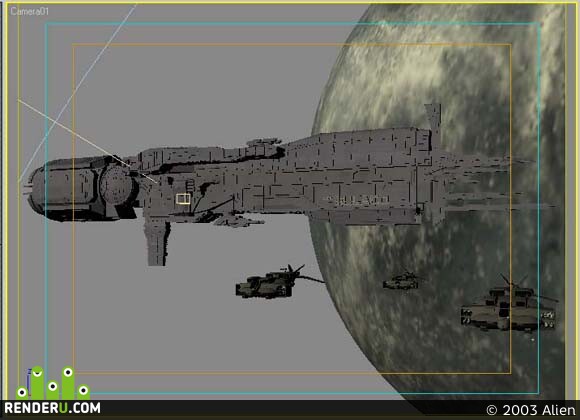This screenshot has height=420, width=580.
Task: Click the cylindrical engine section of the main ship
Action: pos(82,189)
